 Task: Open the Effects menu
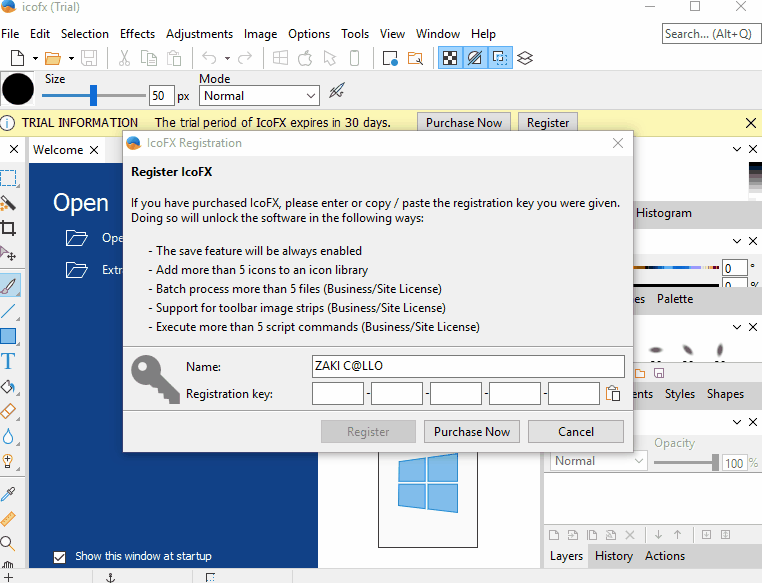(138, 34)
